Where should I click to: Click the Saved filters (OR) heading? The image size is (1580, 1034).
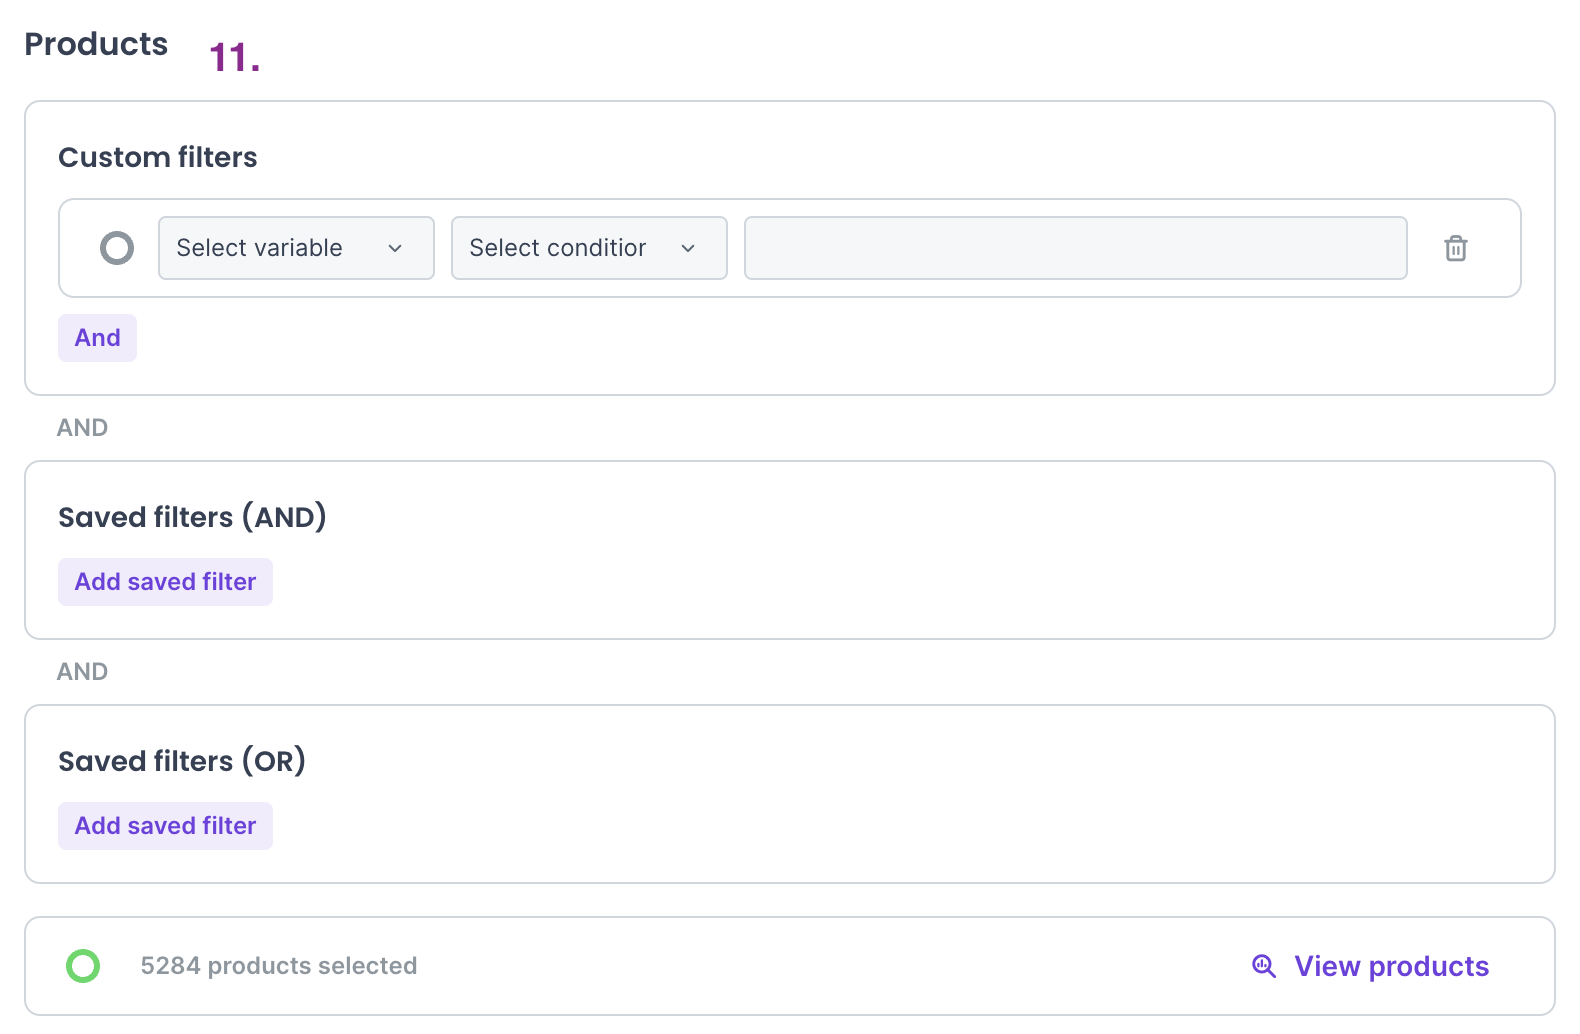click(x=182, y=761)
